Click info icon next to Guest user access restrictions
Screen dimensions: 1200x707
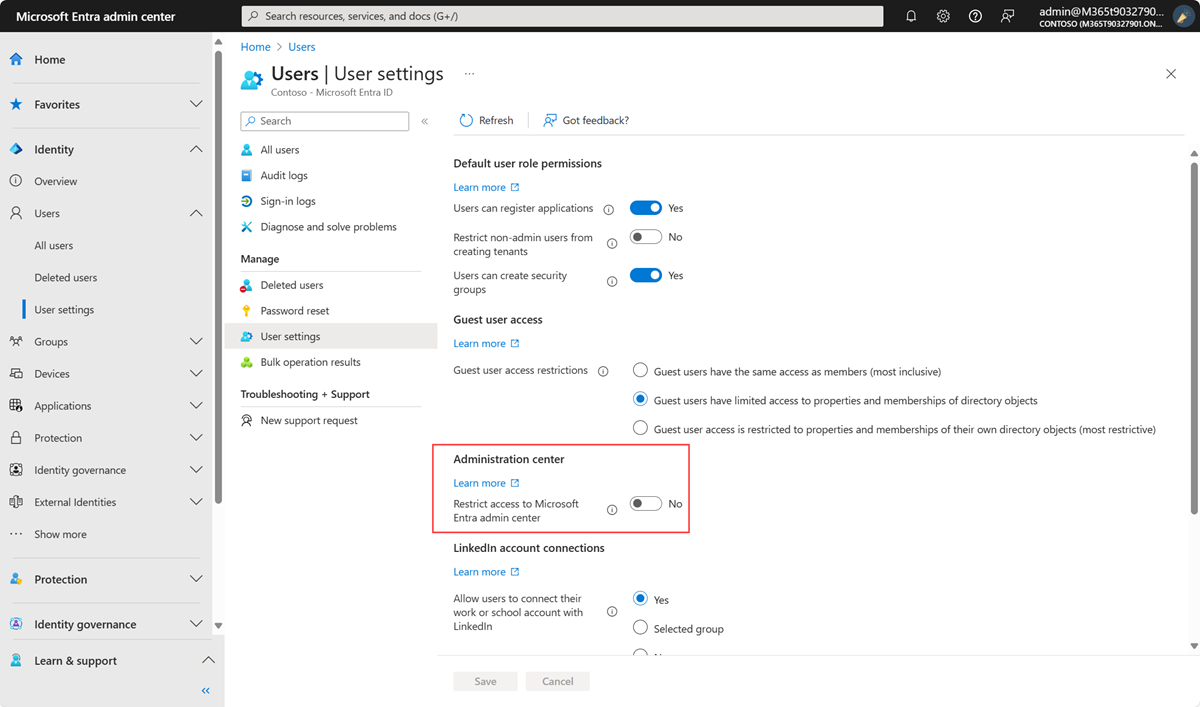pyautogui.click(x=603, y=371)
